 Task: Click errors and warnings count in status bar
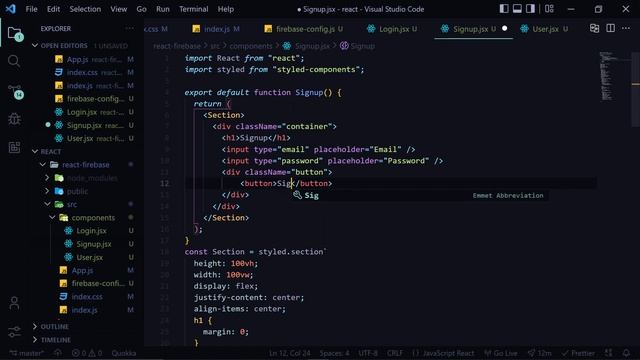click(x=87, y=353)
